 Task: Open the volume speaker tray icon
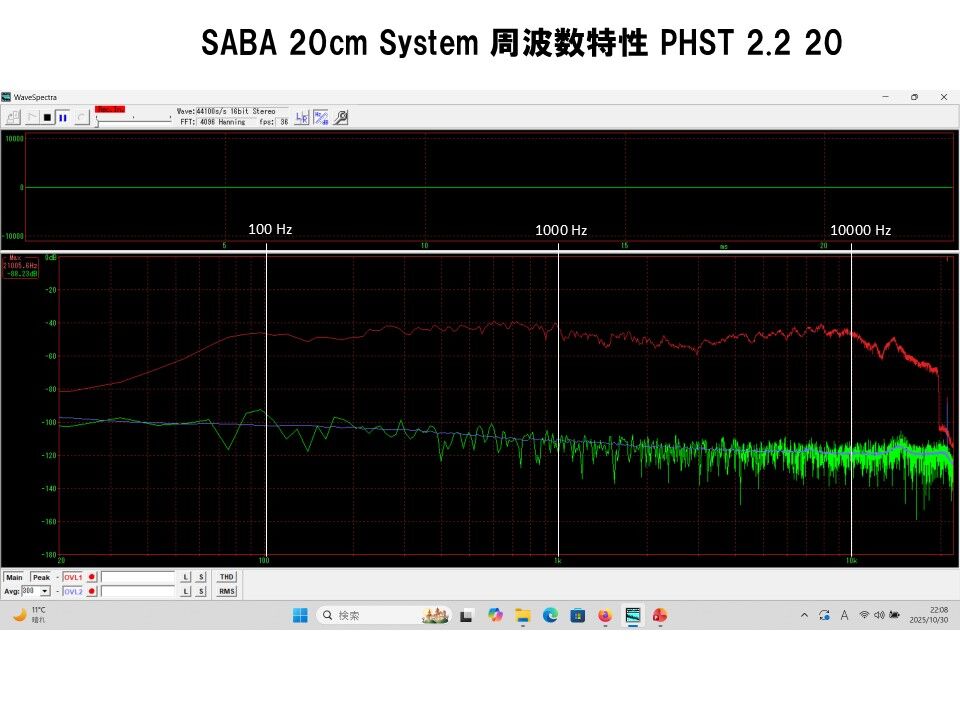click(x=879, y=615)
